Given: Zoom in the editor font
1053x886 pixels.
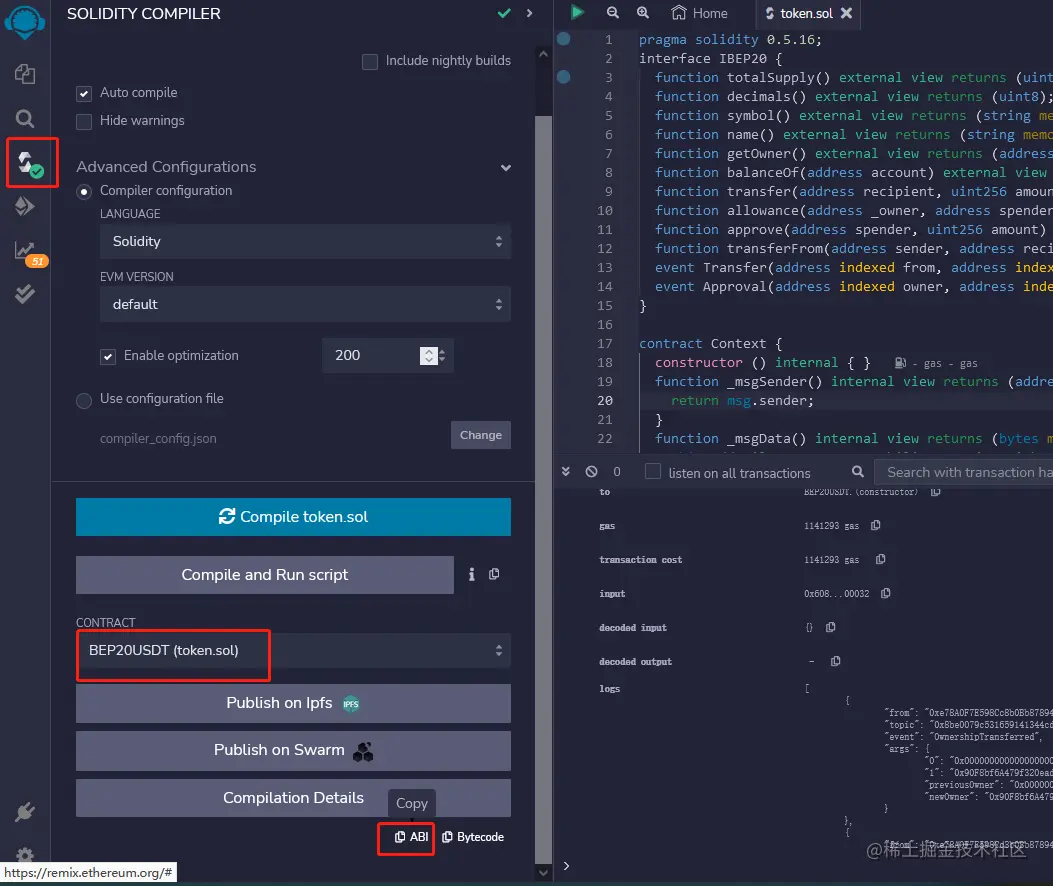Looking at the screenshot, I should [x=643, y=12].
